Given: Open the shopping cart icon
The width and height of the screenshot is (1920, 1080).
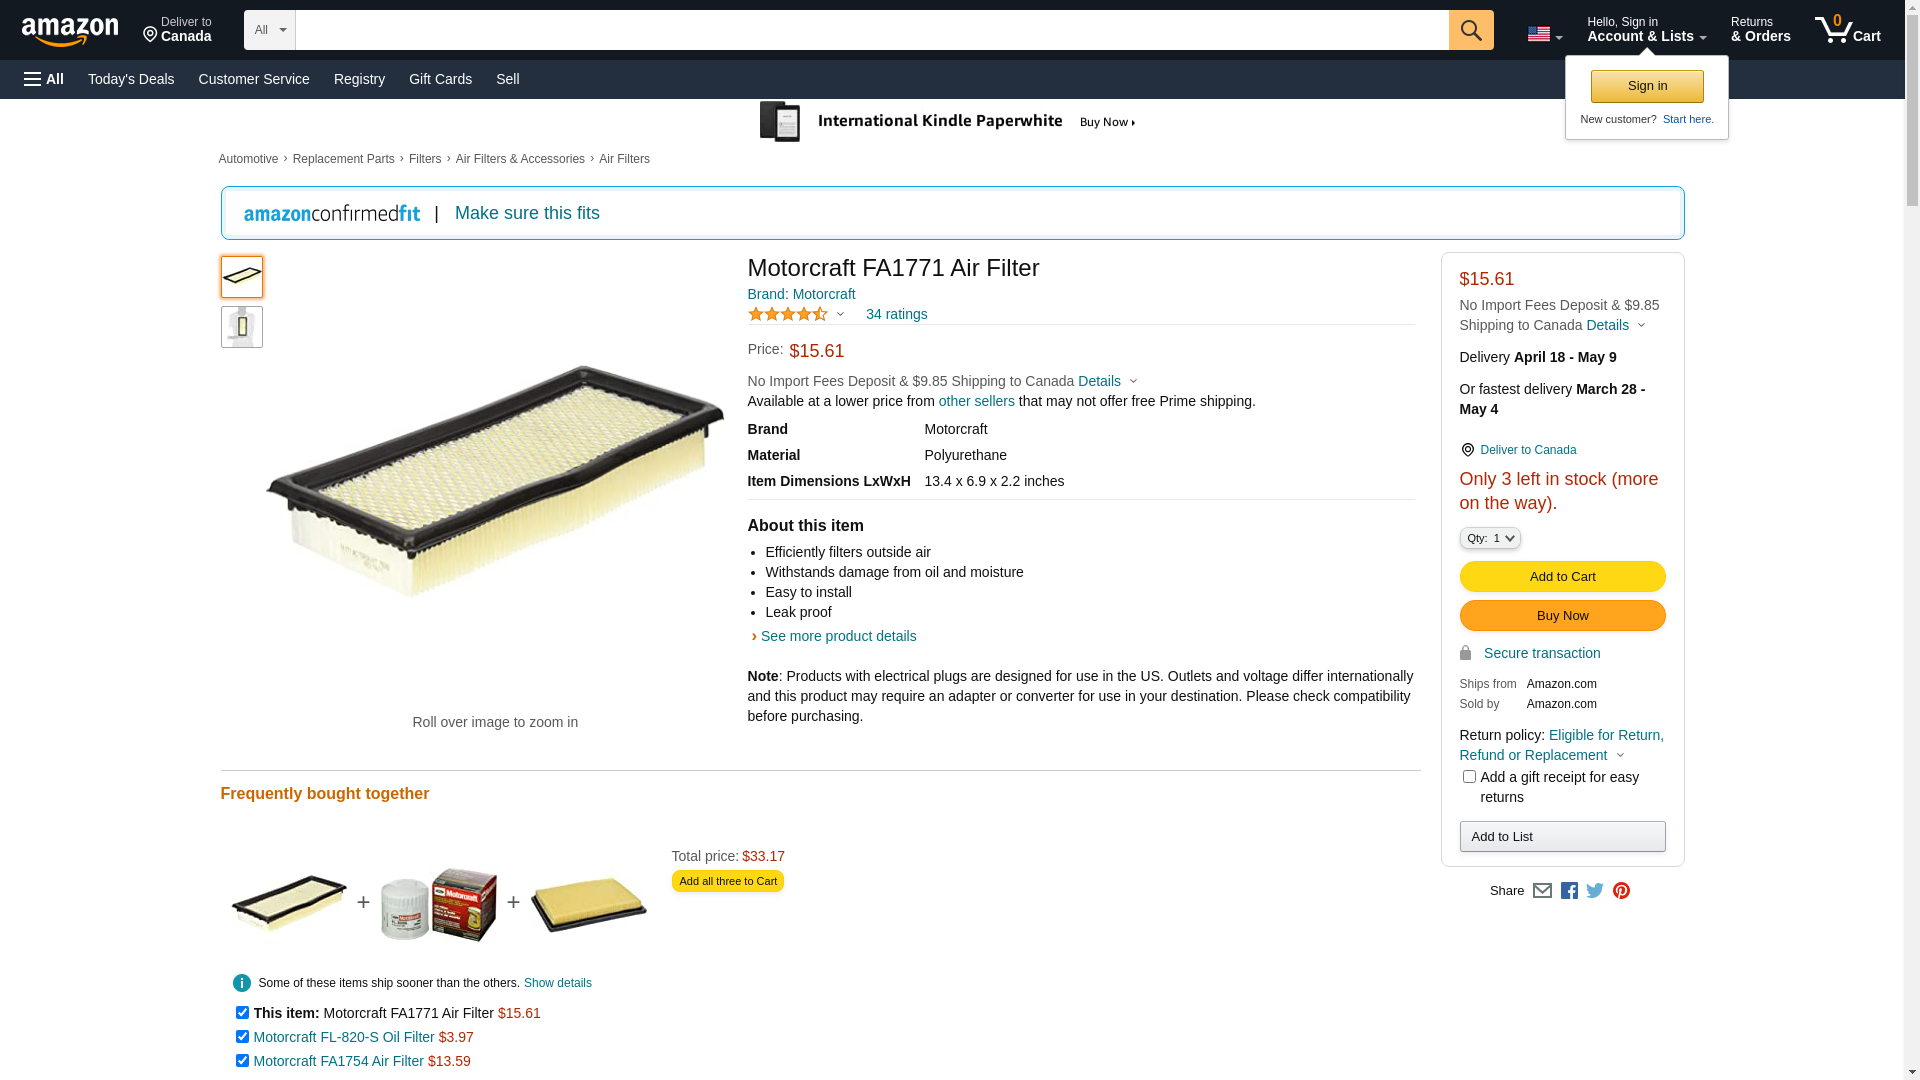Looking at the screenshot, I should pos(1847,30).
